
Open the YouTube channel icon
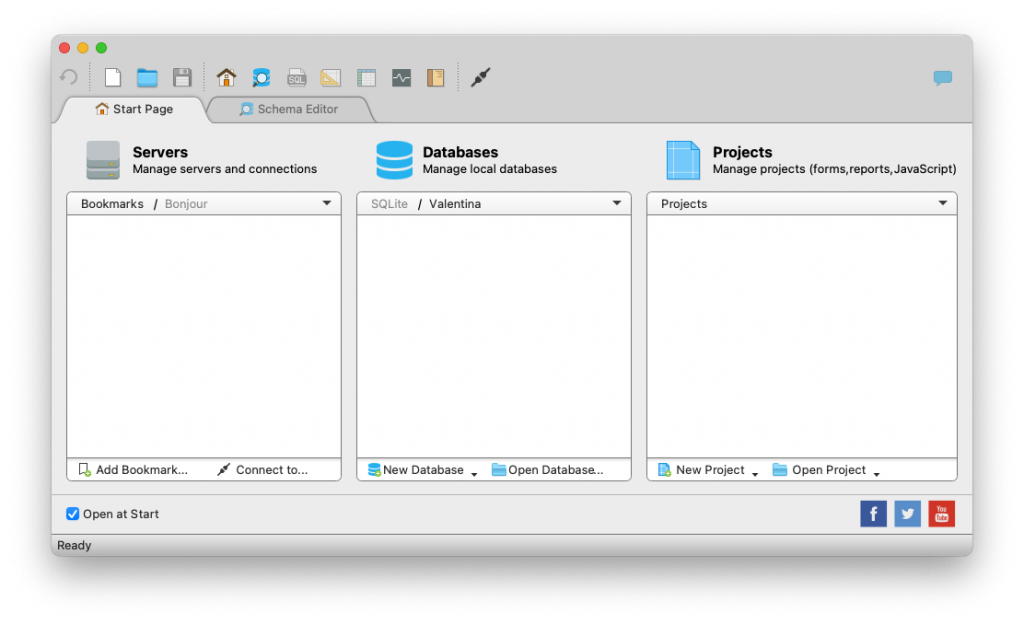click(941, 514)
